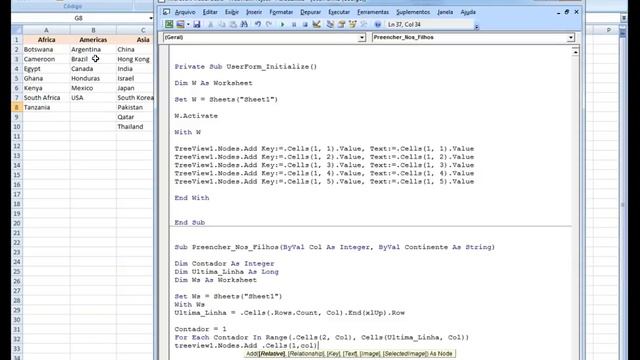Screen dimensions: 640x360
Task: Open the Executar menu
Action: (x=339, y=12)
